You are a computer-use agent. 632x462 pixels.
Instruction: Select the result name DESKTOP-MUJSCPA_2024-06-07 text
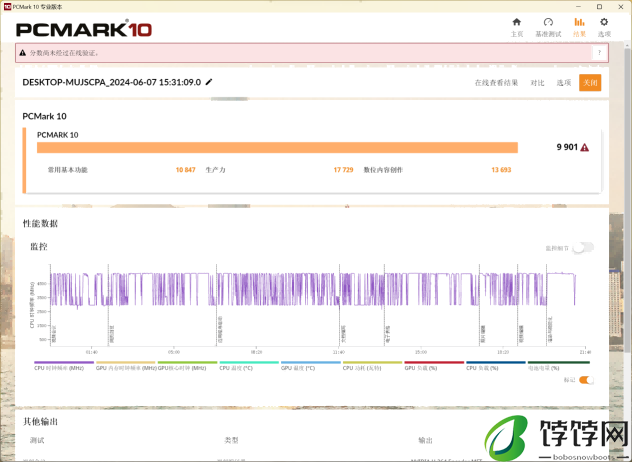(112, 82)
